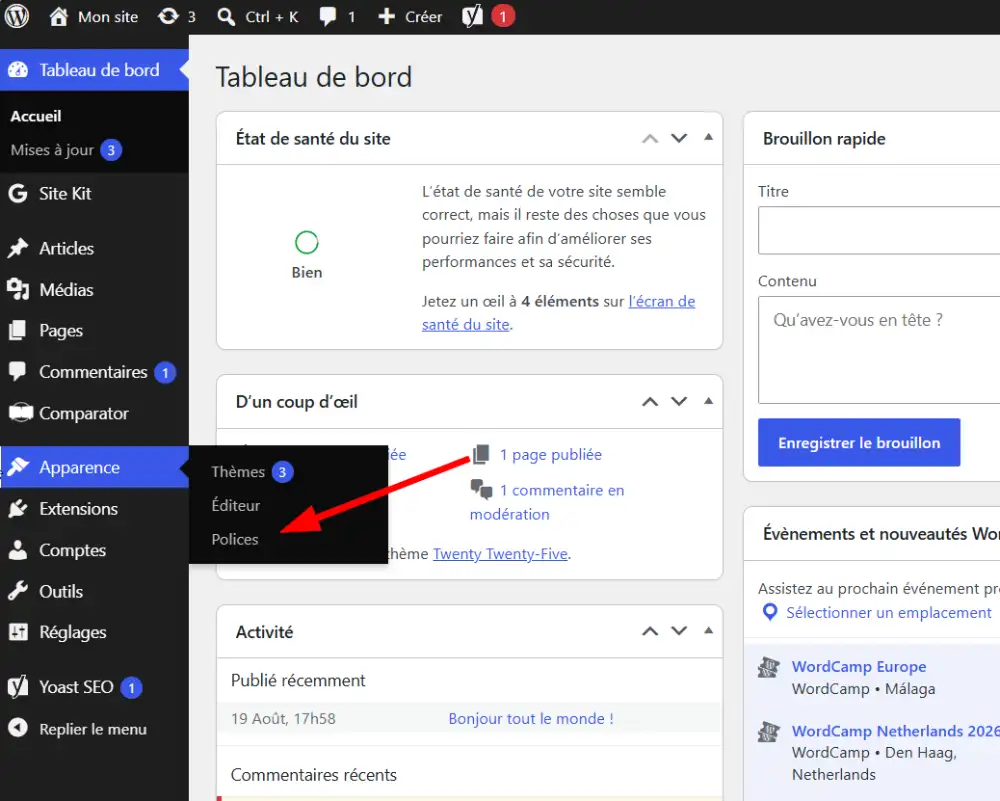The image size is (1000, 801).
Task: Collapse the sidebar with Replier le menu
Action: [78, 728]
